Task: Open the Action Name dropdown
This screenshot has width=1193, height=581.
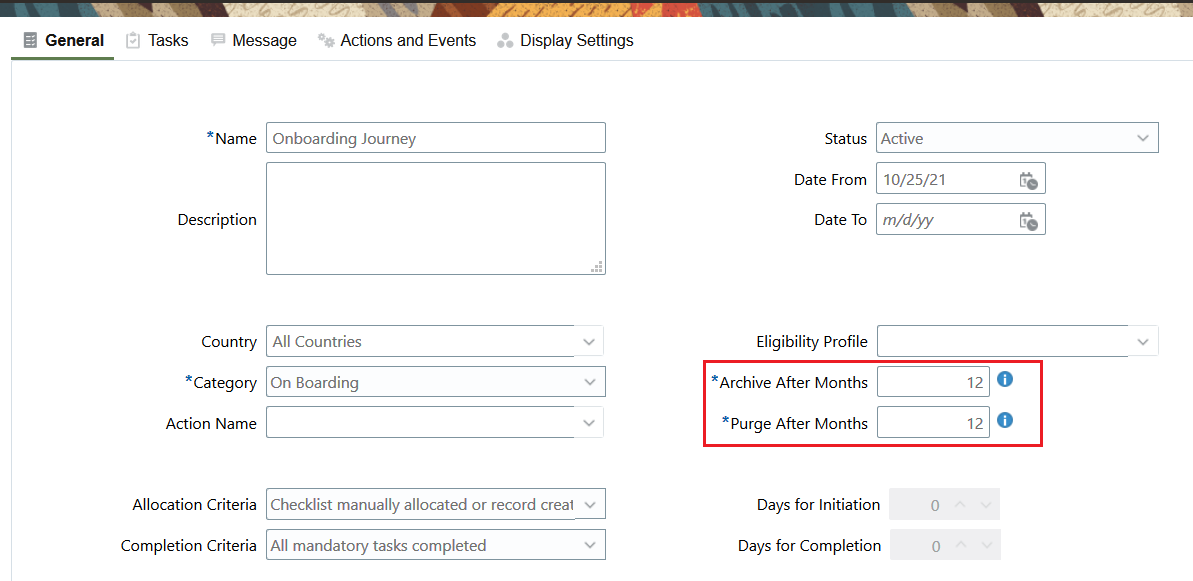Action: 590,424
